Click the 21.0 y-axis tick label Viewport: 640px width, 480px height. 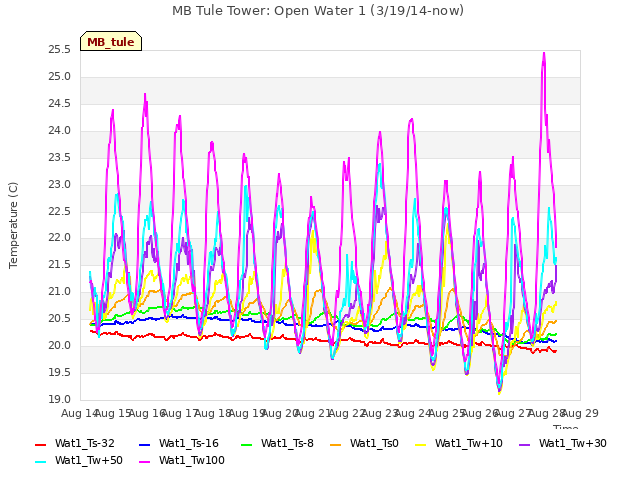point(59,291)
